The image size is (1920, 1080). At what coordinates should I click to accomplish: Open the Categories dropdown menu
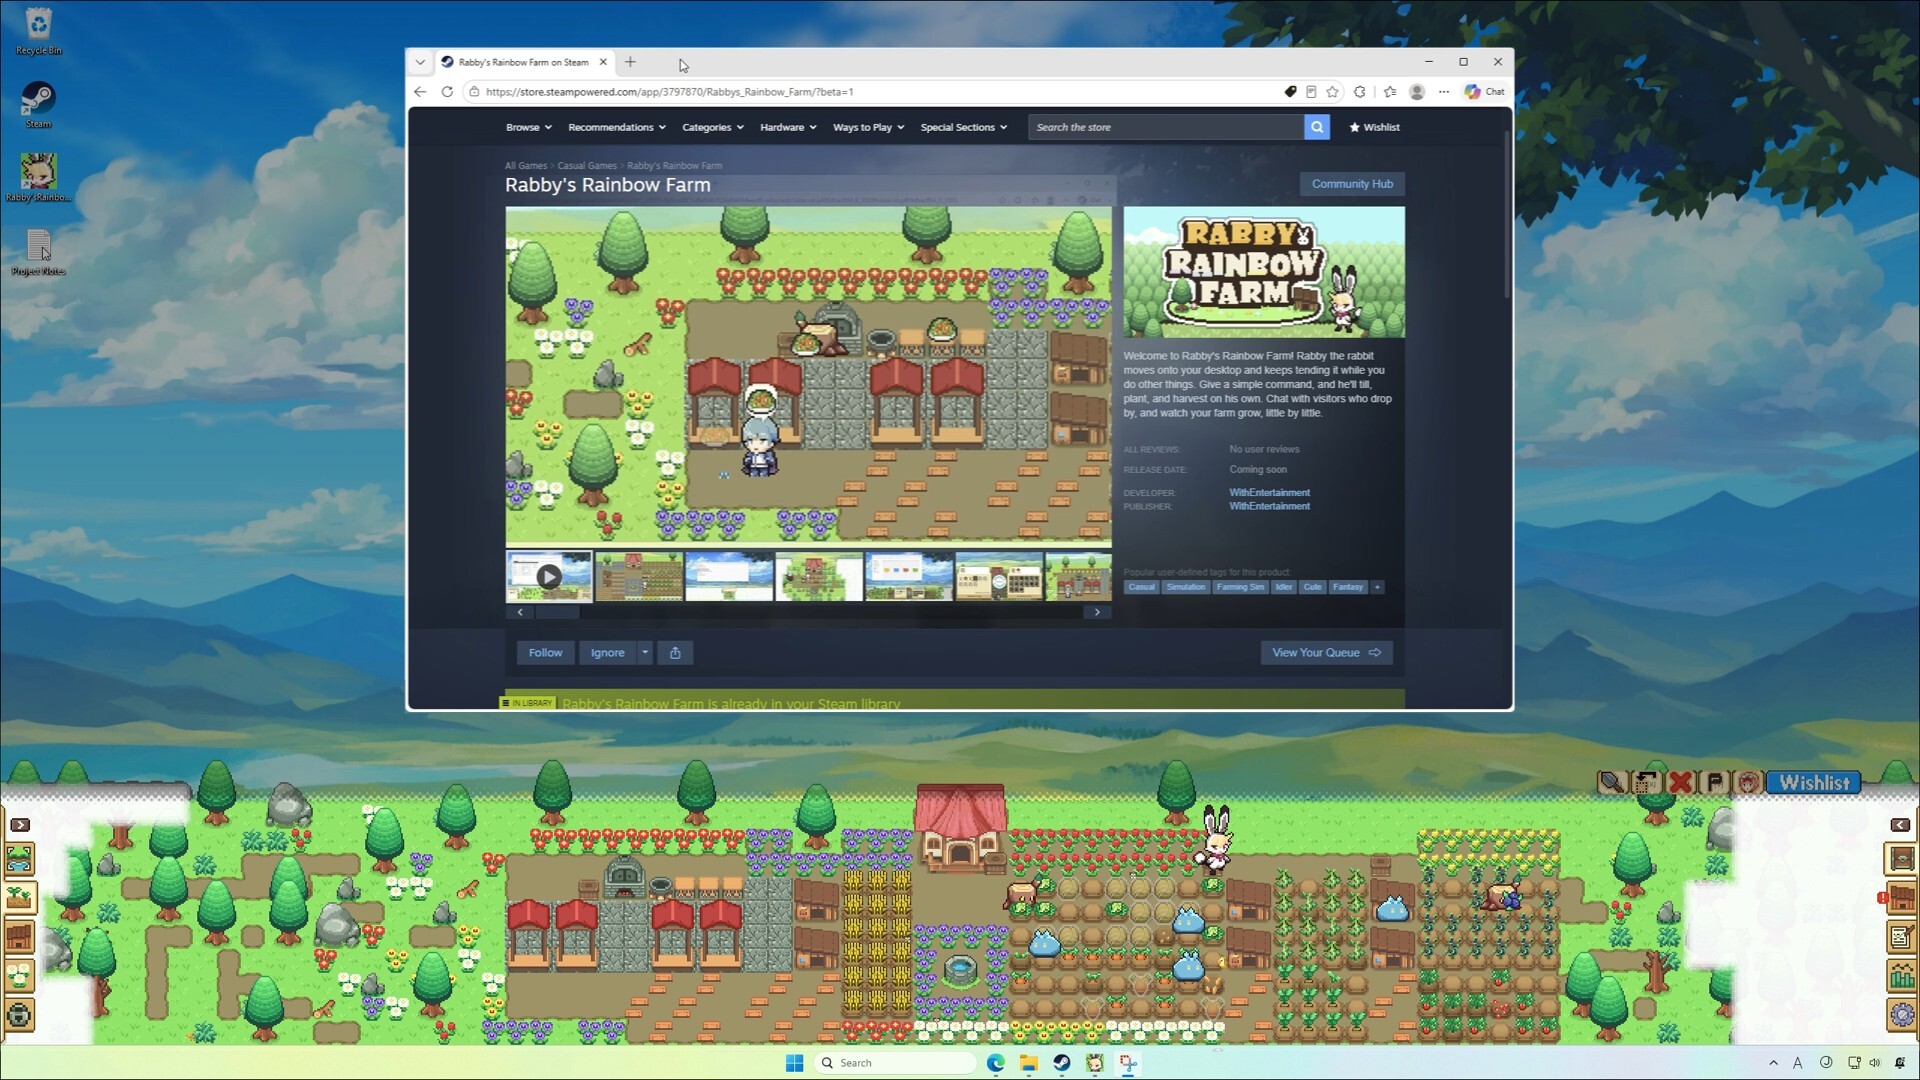[x=713, y=127]
